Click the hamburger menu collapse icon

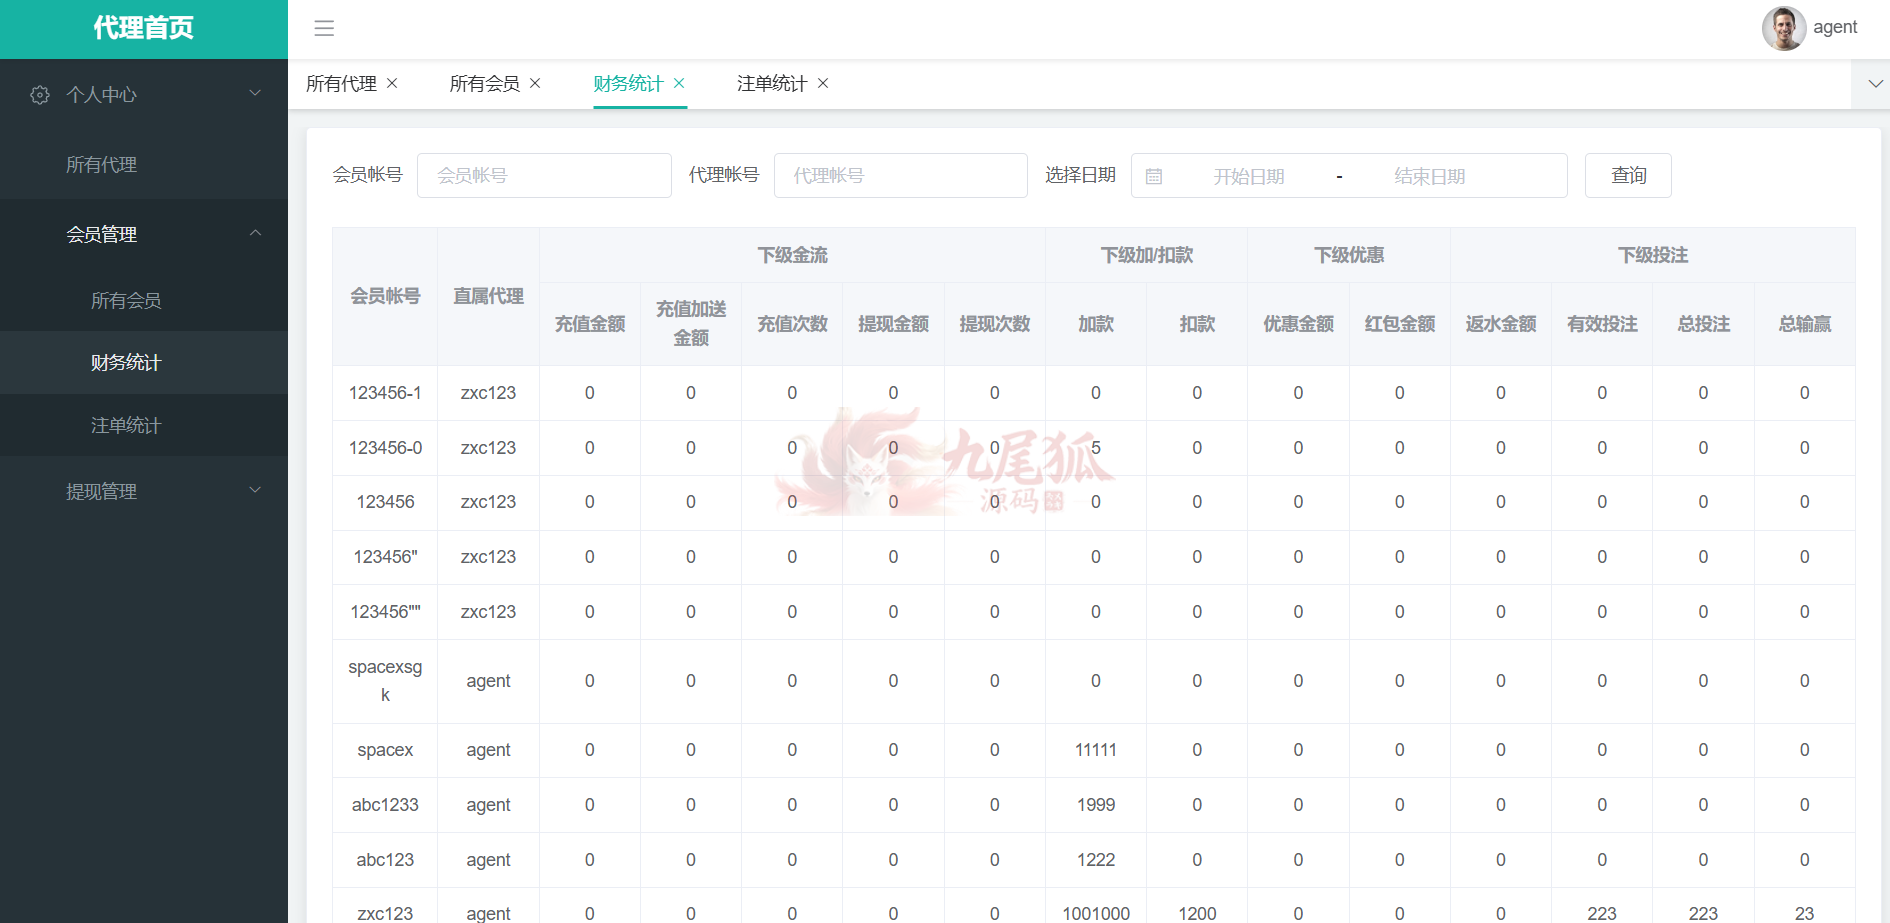pos(324,28)
